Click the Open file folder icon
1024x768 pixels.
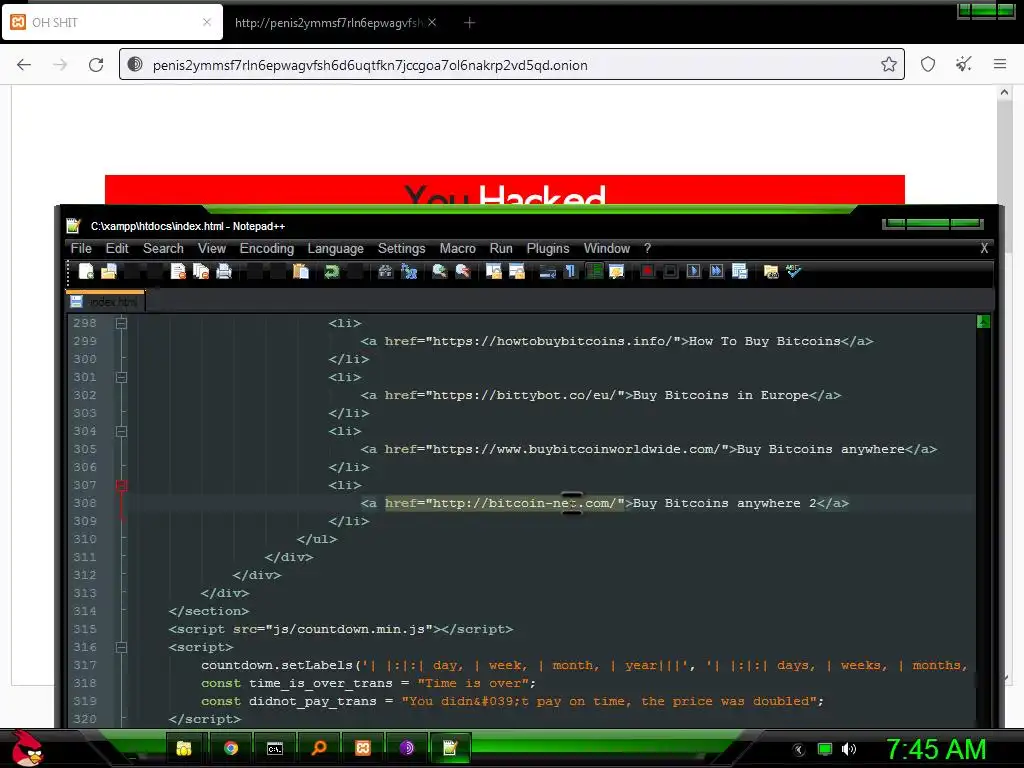point(109,271)
